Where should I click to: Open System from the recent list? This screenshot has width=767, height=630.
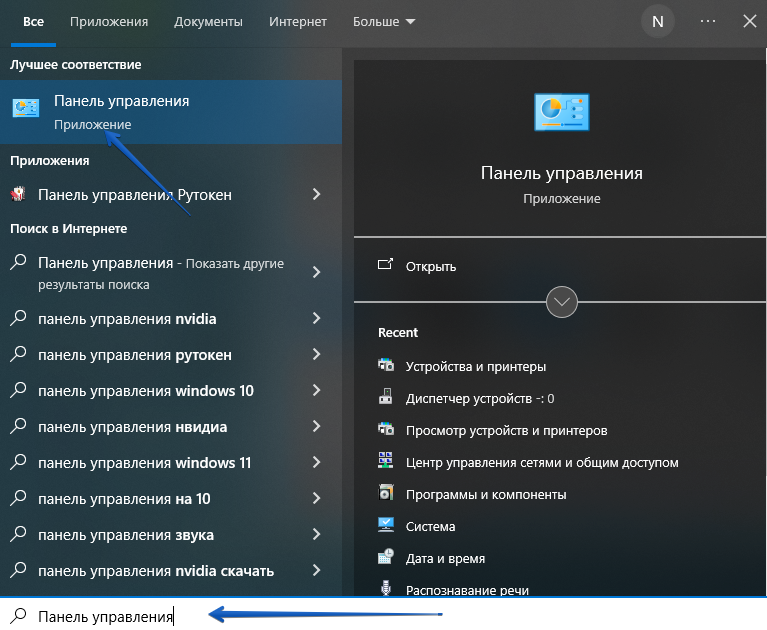(430, 526)
